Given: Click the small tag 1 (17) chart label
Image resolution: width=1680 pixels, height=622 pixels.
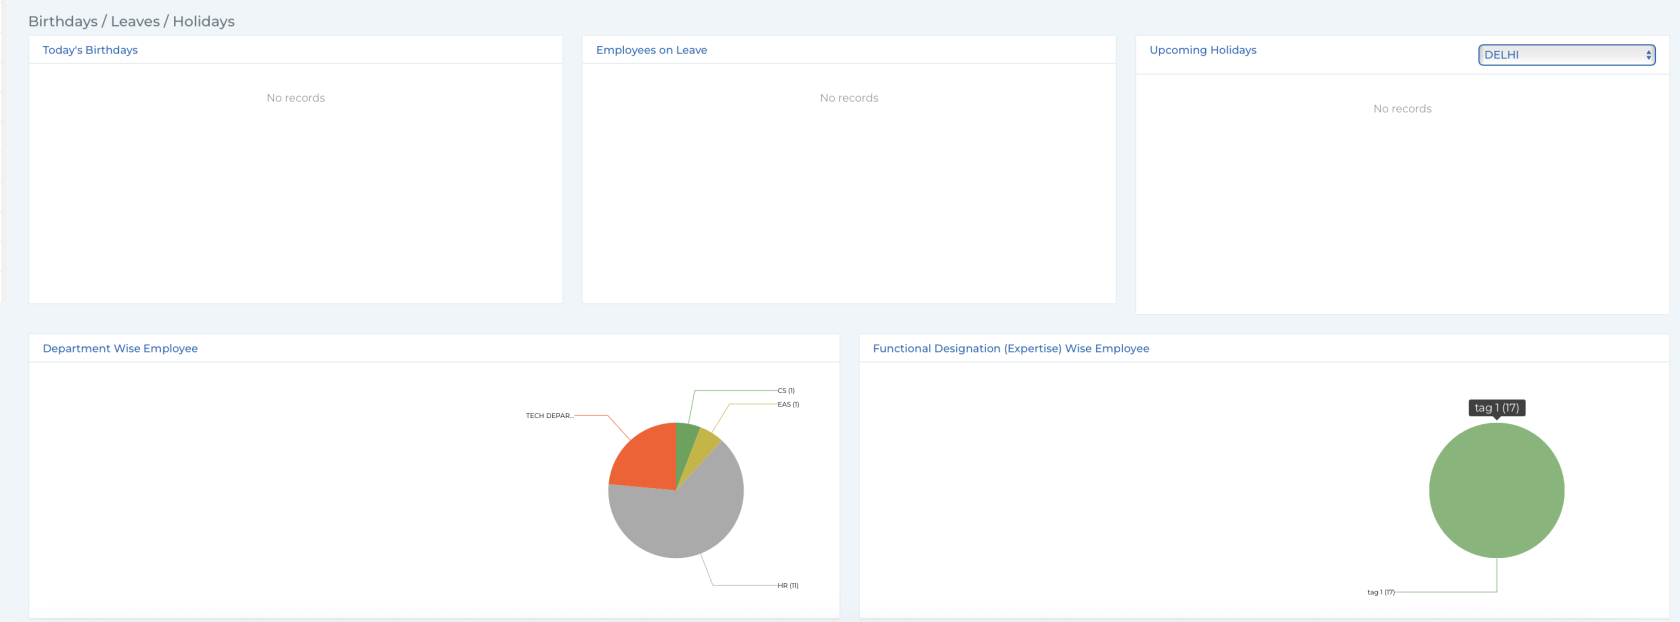Looking at the screenshot, I should [1381, 593].
